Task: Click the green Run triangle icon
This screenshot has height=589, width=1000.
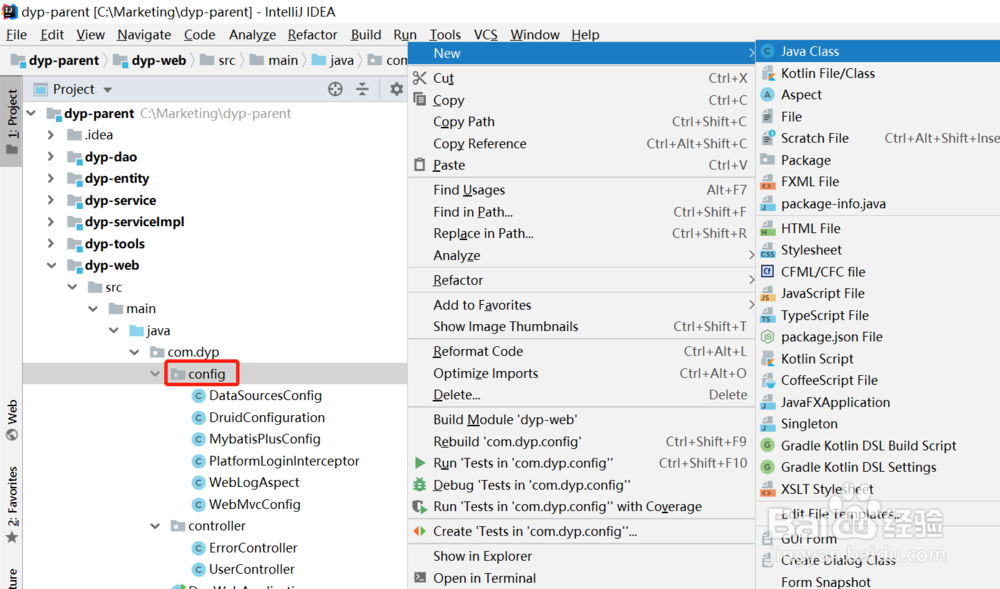Action: click(x=420, y=463)
